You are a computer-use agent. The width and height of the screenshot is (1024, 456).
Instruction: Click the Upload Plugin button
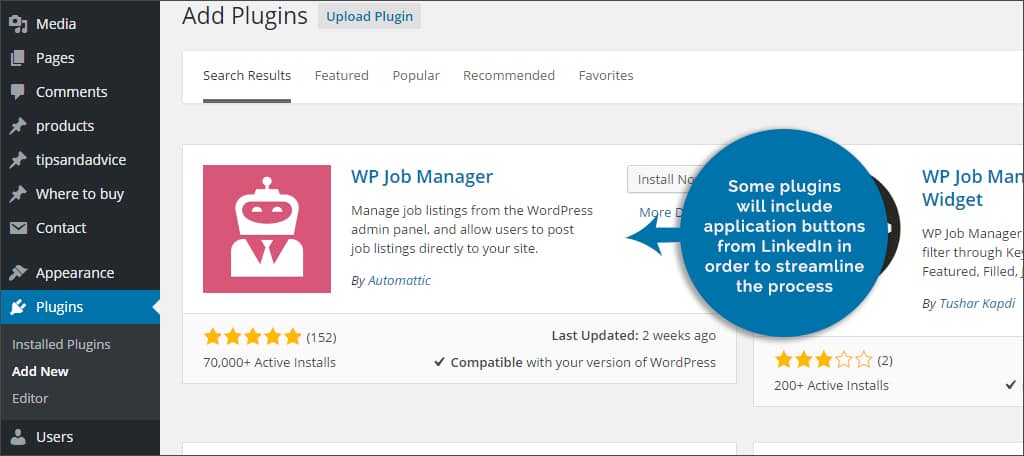tap(370, 16)
